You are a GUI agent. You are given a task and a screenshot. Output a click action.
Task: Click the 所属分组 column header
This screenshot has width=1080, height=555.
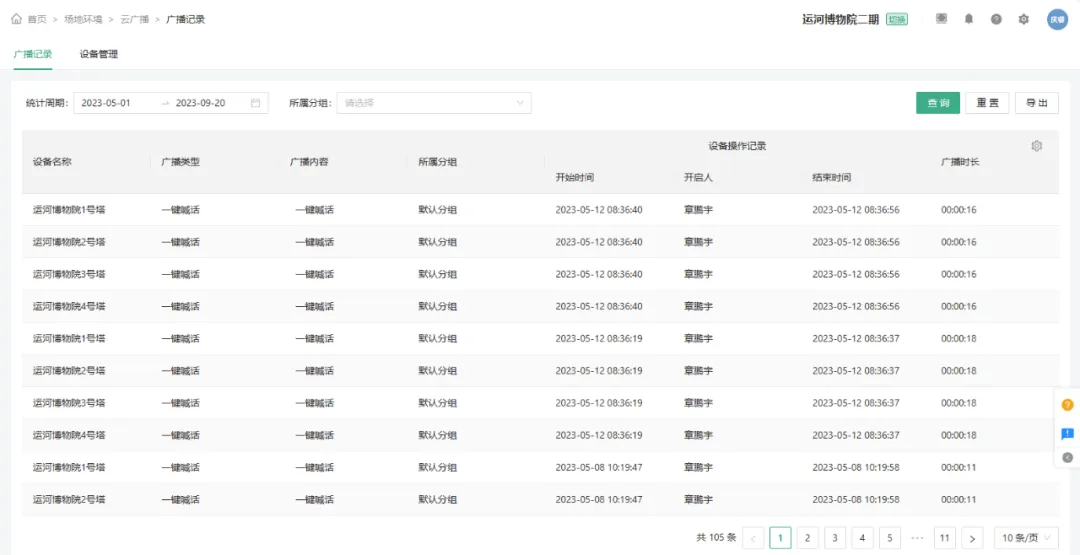[438, 162]
